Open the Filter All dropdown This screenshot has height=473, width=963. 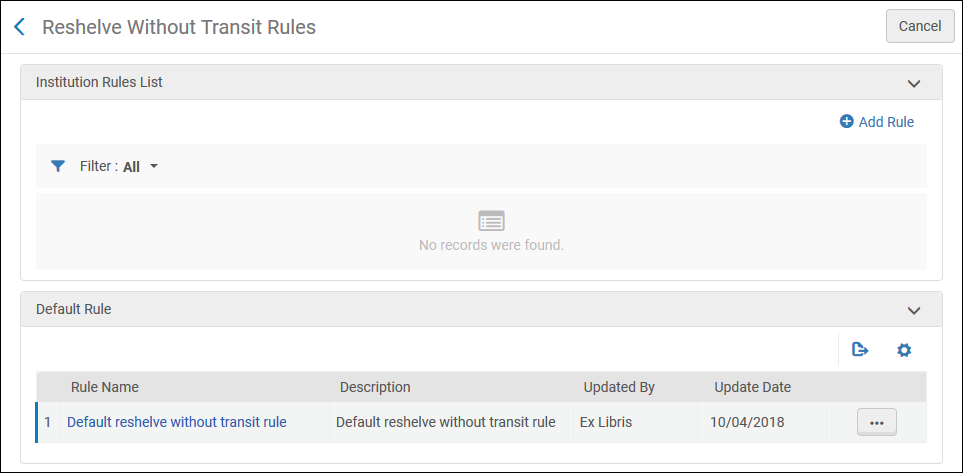tap(140, 167)
